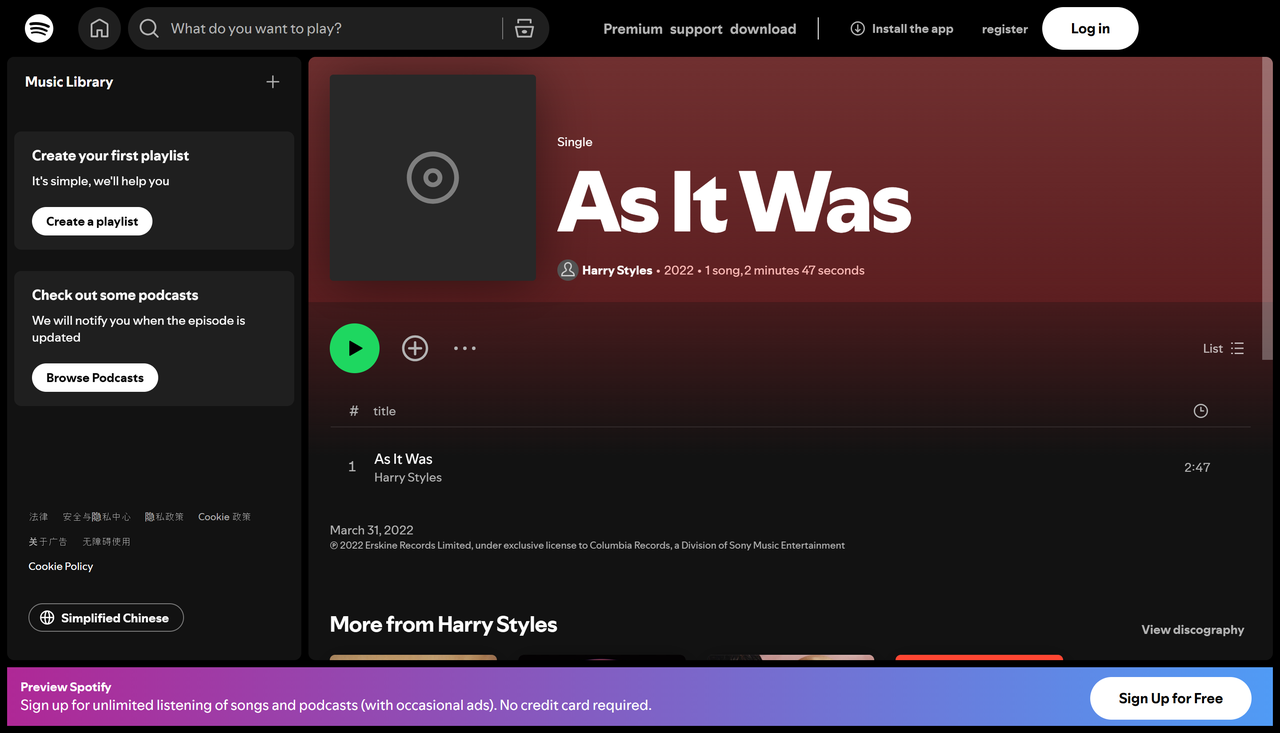Play the As It Was single
This screenshot has width=1280, height=733.
click(x=355, y=348)
